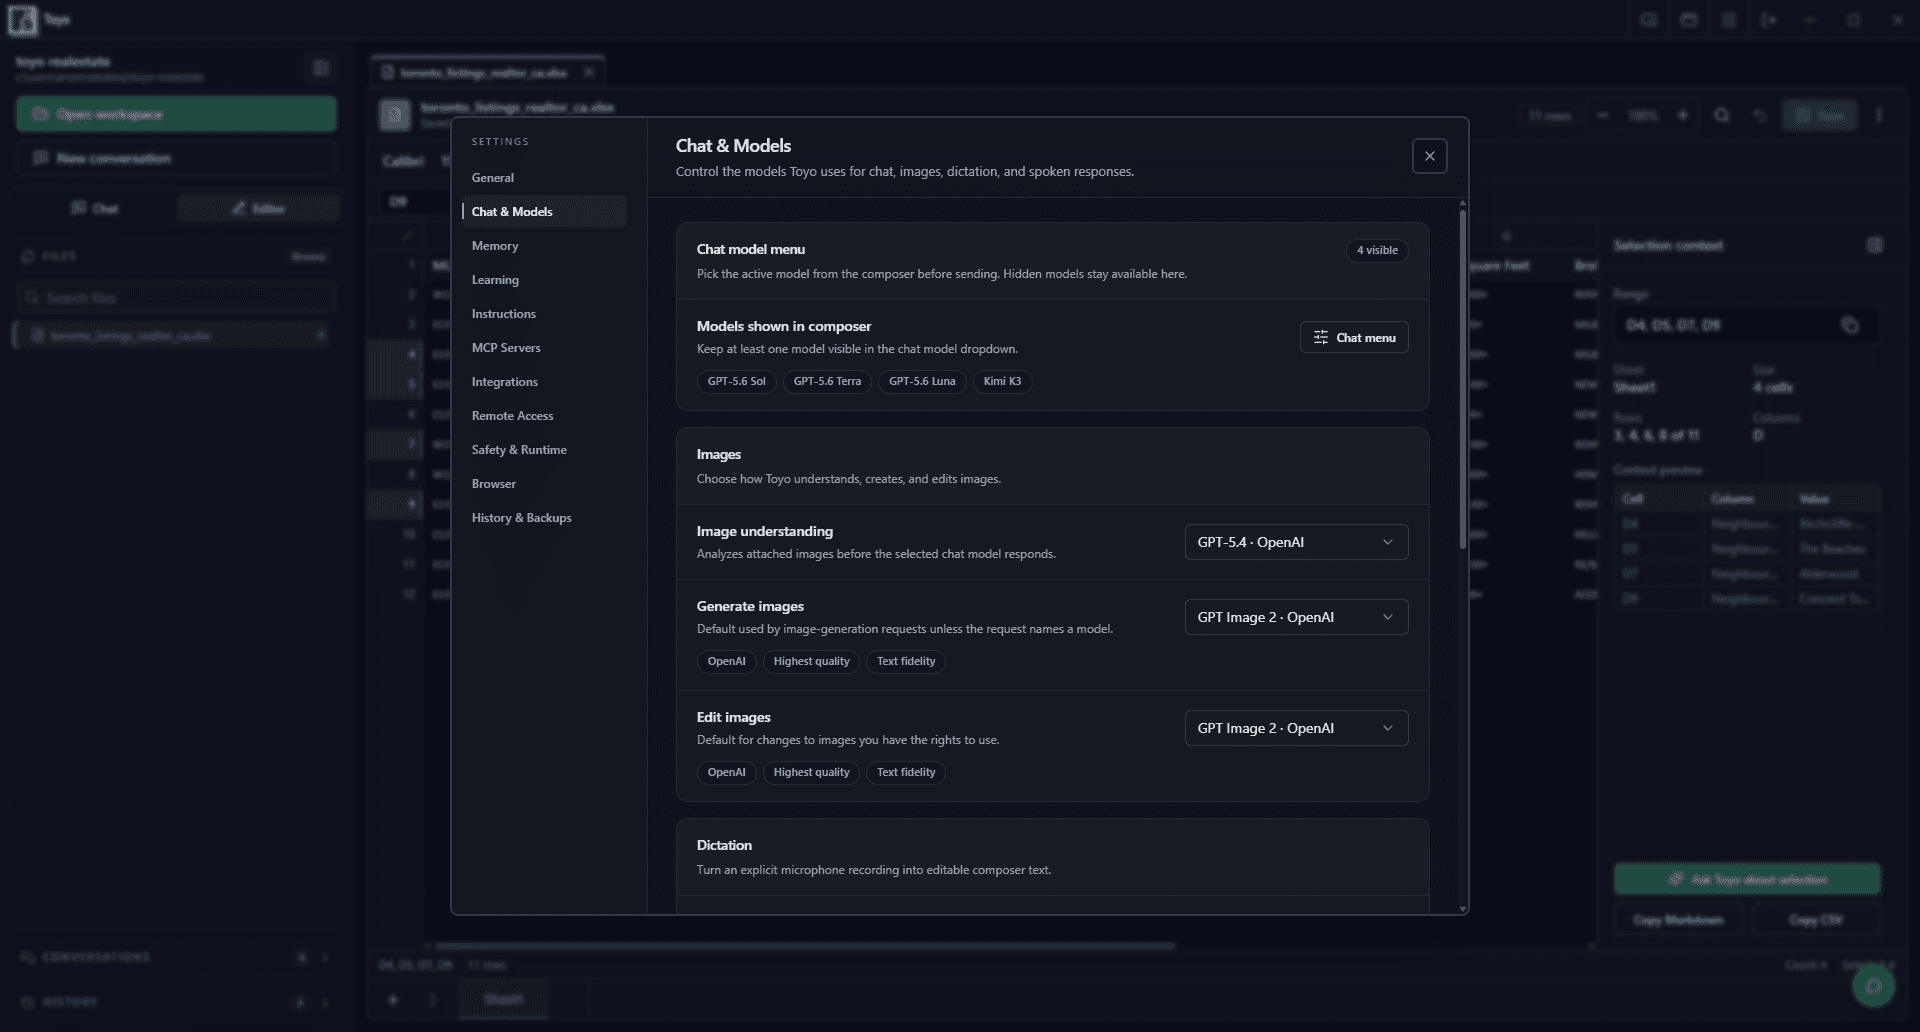Expand the Image understanding model dropdown
This screenshot has width=1920, height=1032.
click(1296, 542)
